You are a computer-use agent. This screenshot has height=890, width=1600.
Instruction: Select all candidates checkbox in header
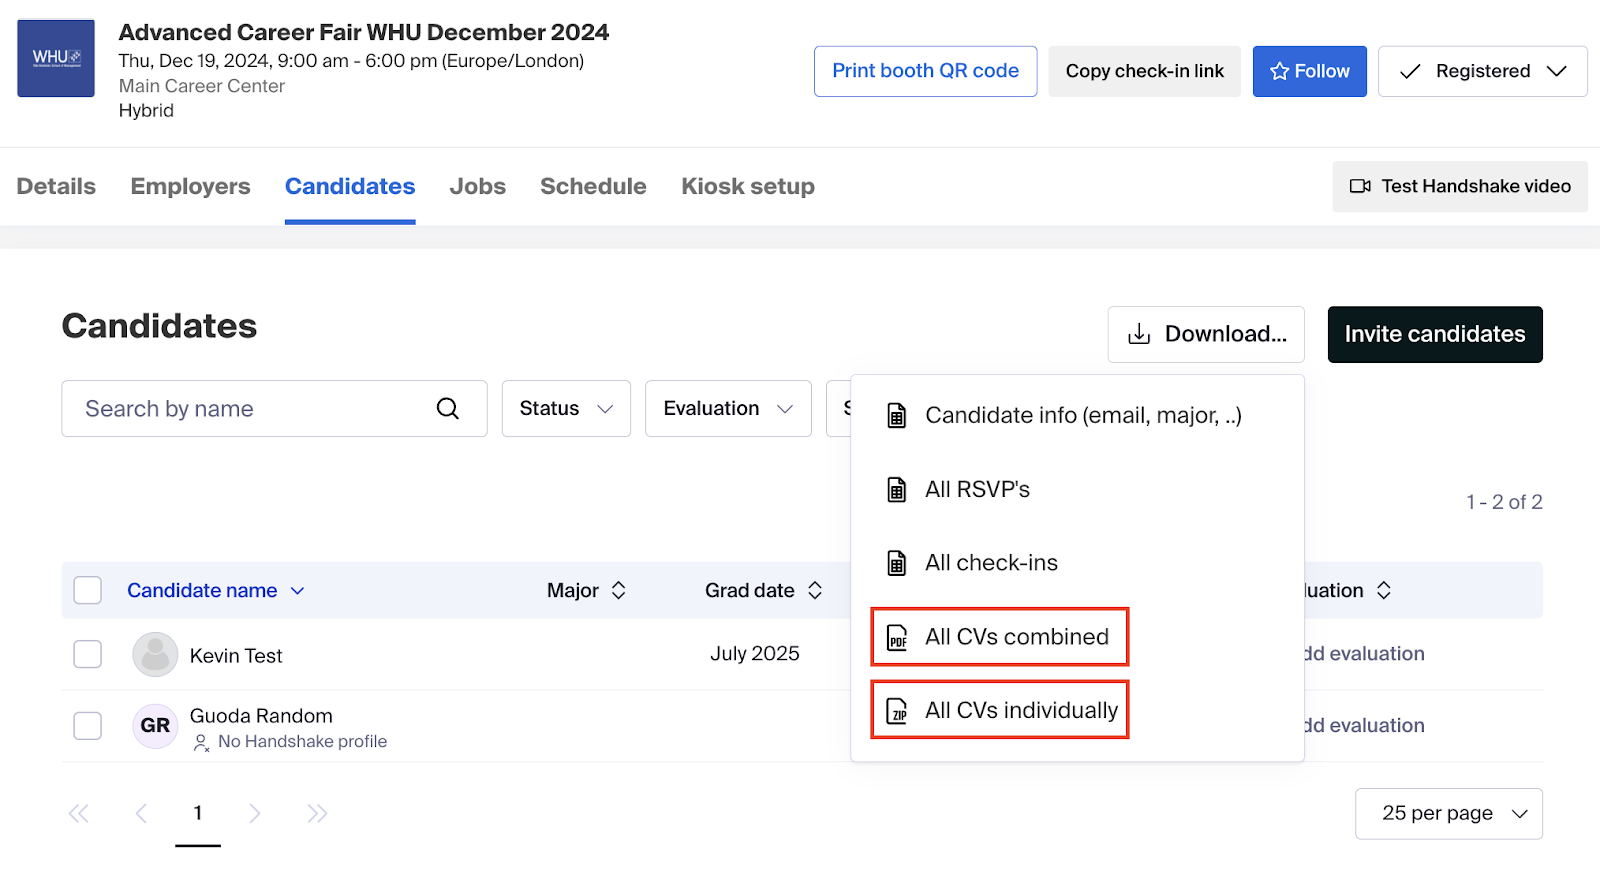(88, 590)
